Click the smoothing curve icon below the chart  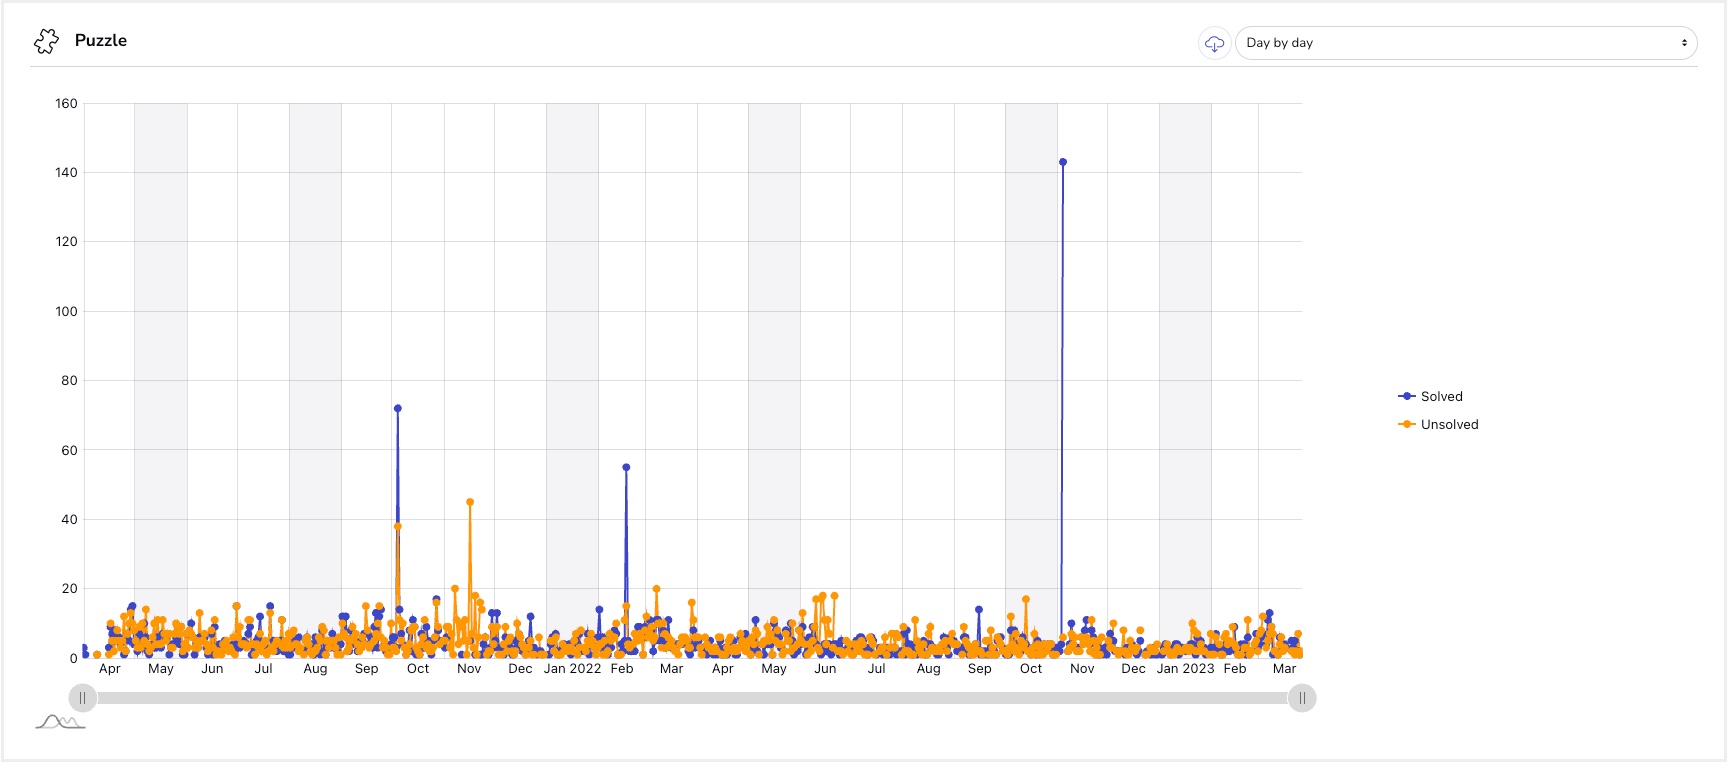point(60,721)
